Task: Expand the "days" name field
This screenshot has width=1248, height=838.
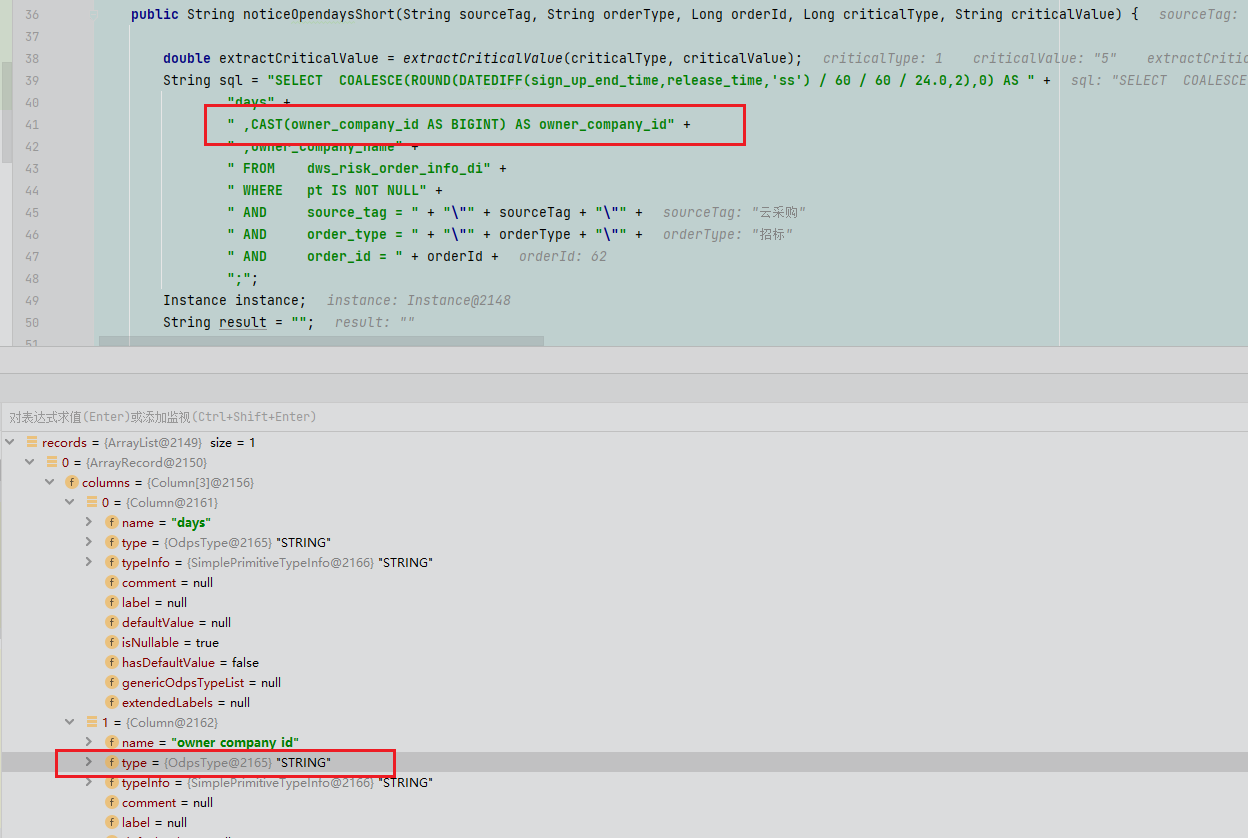Action: (89, 522)
